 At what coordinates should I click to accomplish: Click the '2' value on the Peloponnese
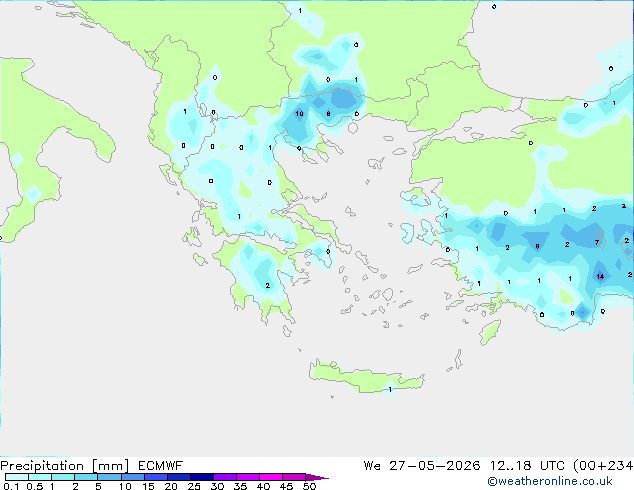pyautogui.click(x=267, y=285)
